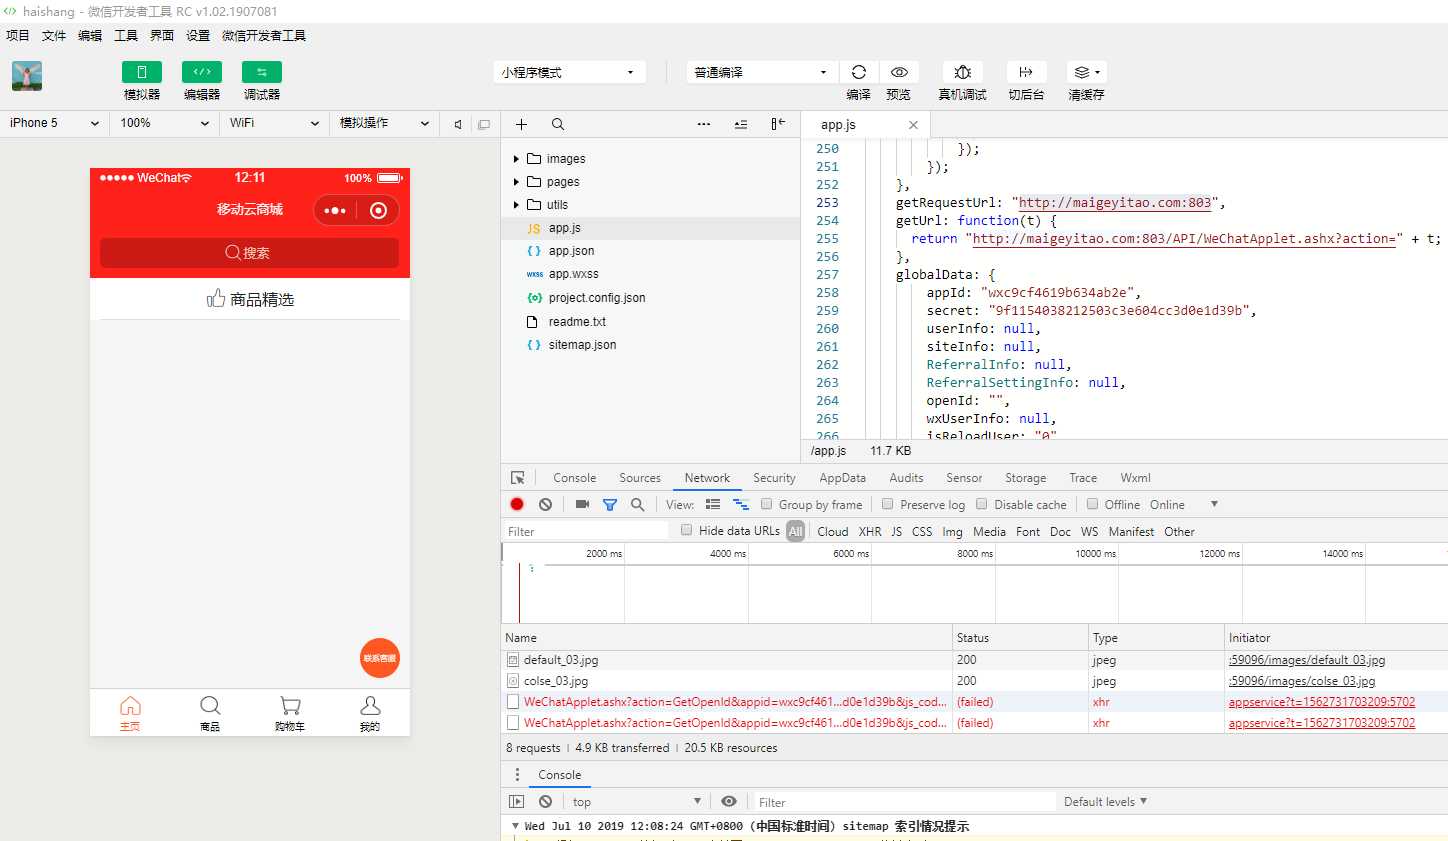
Task: Tap the 购物车 tab in the simulator
Action: pyautogui.click(x=290, y=714)
